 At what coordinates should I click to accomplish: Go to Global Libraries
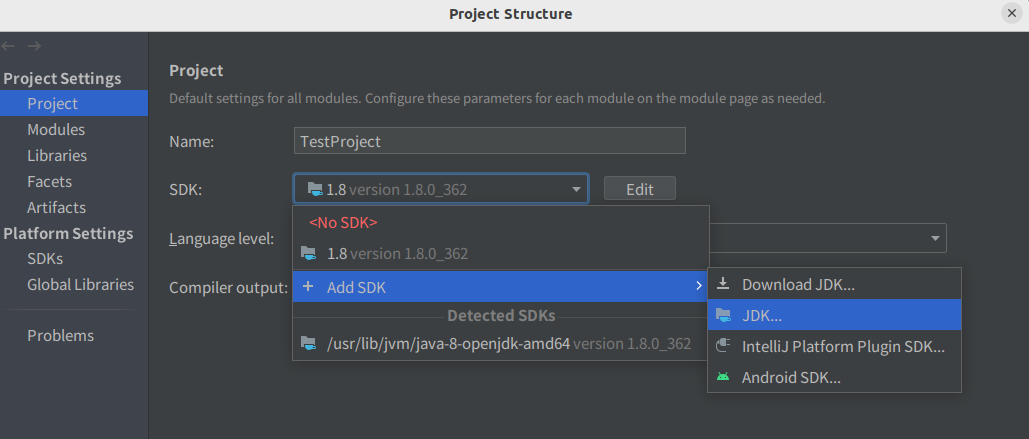tap(74, 284)
